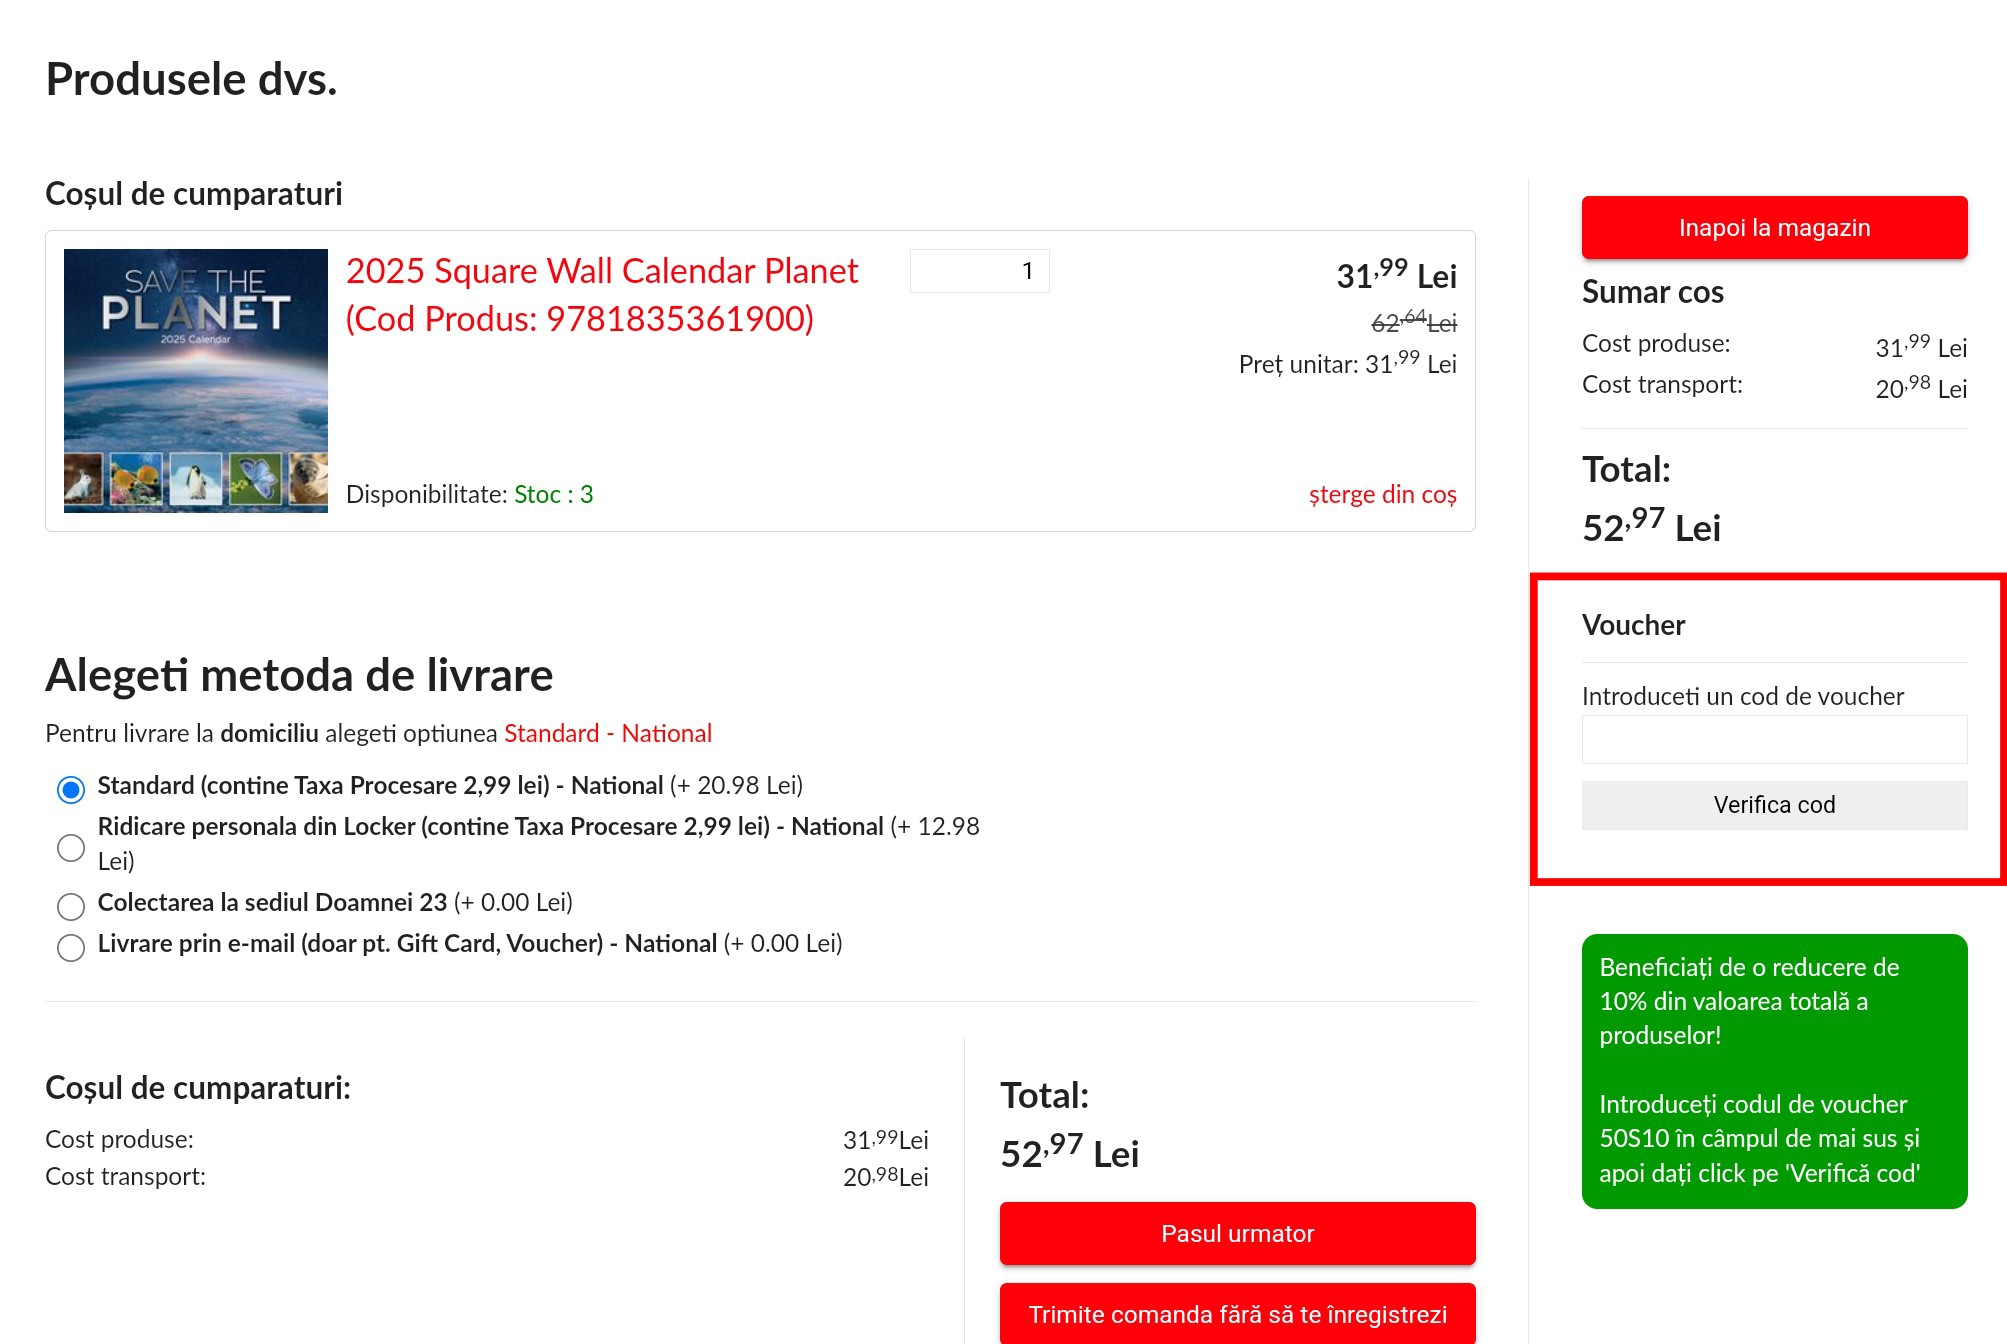Viewport: 2007px width, 1344px height.
Task: Click 'șterge din coș' remove link
Action: [1382, 494]
